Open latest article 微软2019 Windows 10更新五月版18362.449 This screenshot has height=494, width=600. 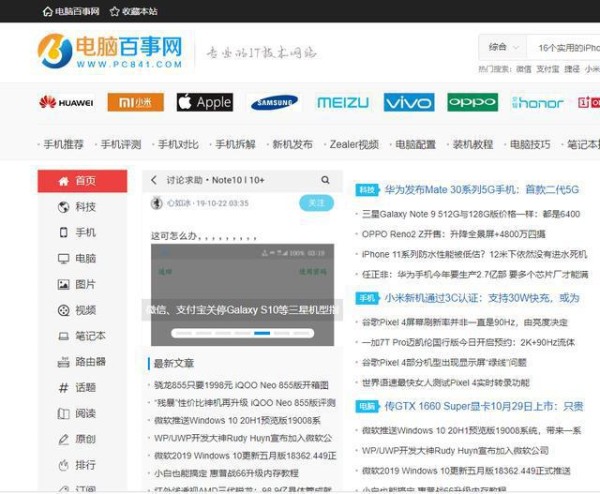tap(245, 456)
